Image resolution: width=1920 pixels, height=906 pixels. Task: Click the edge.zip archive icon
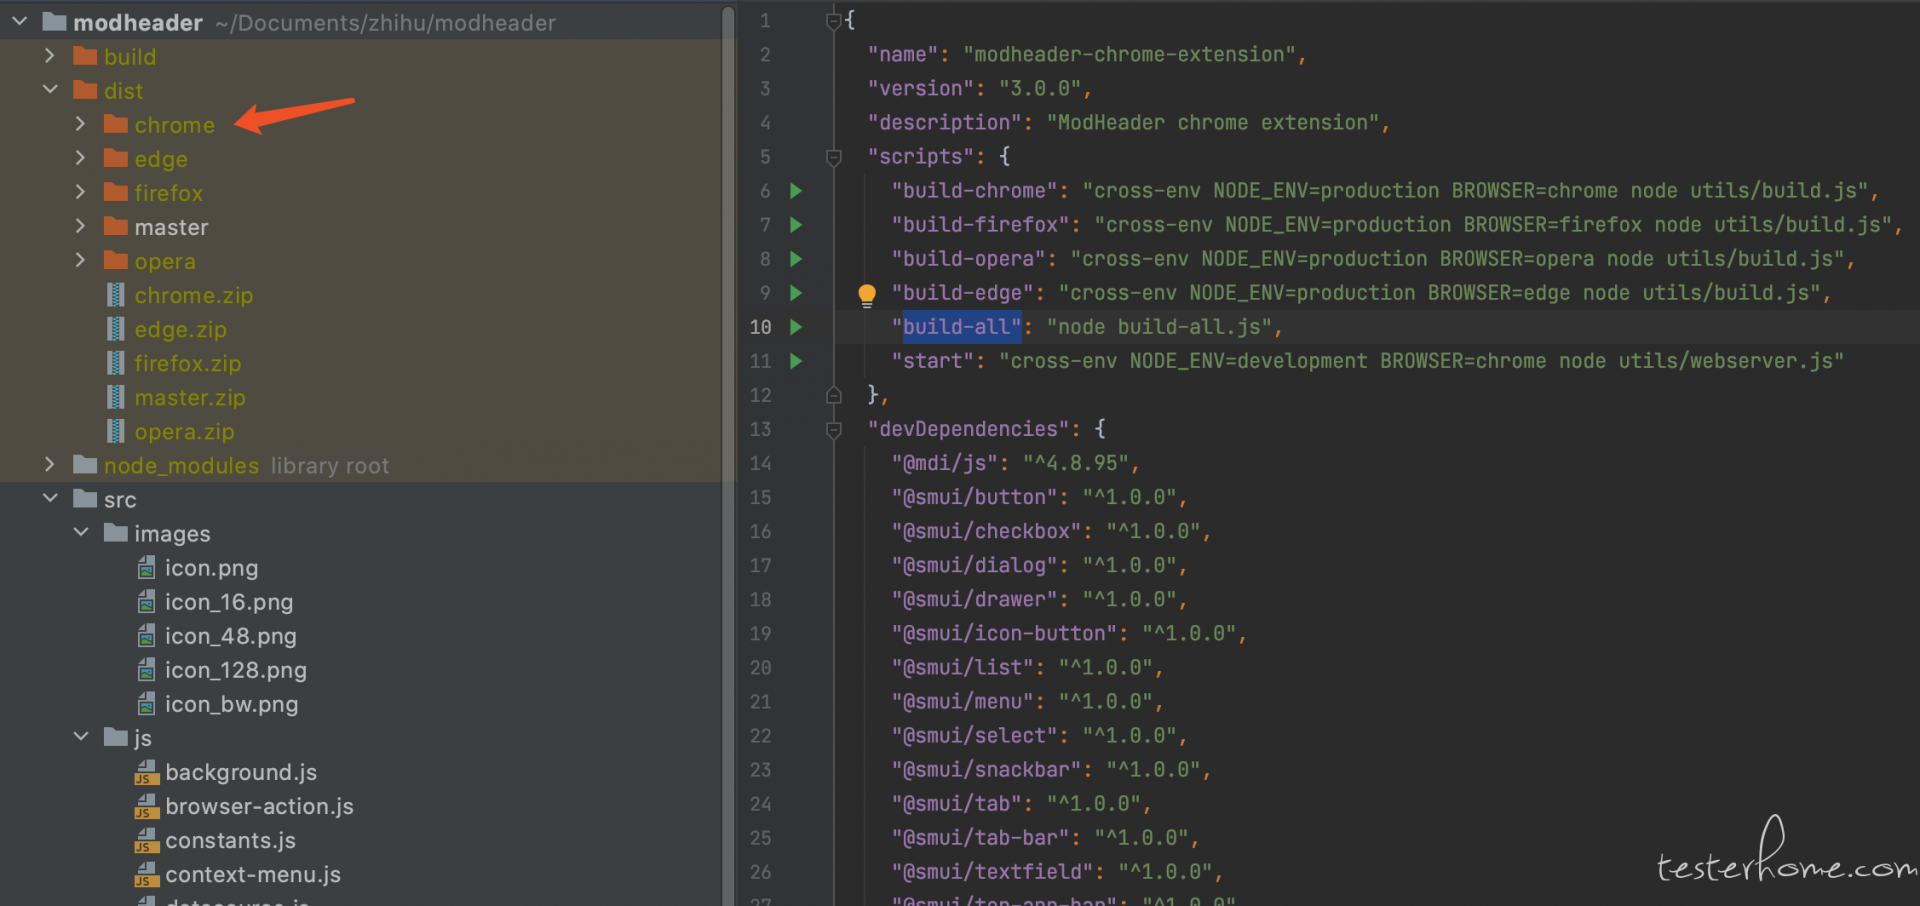coord(116,329)
